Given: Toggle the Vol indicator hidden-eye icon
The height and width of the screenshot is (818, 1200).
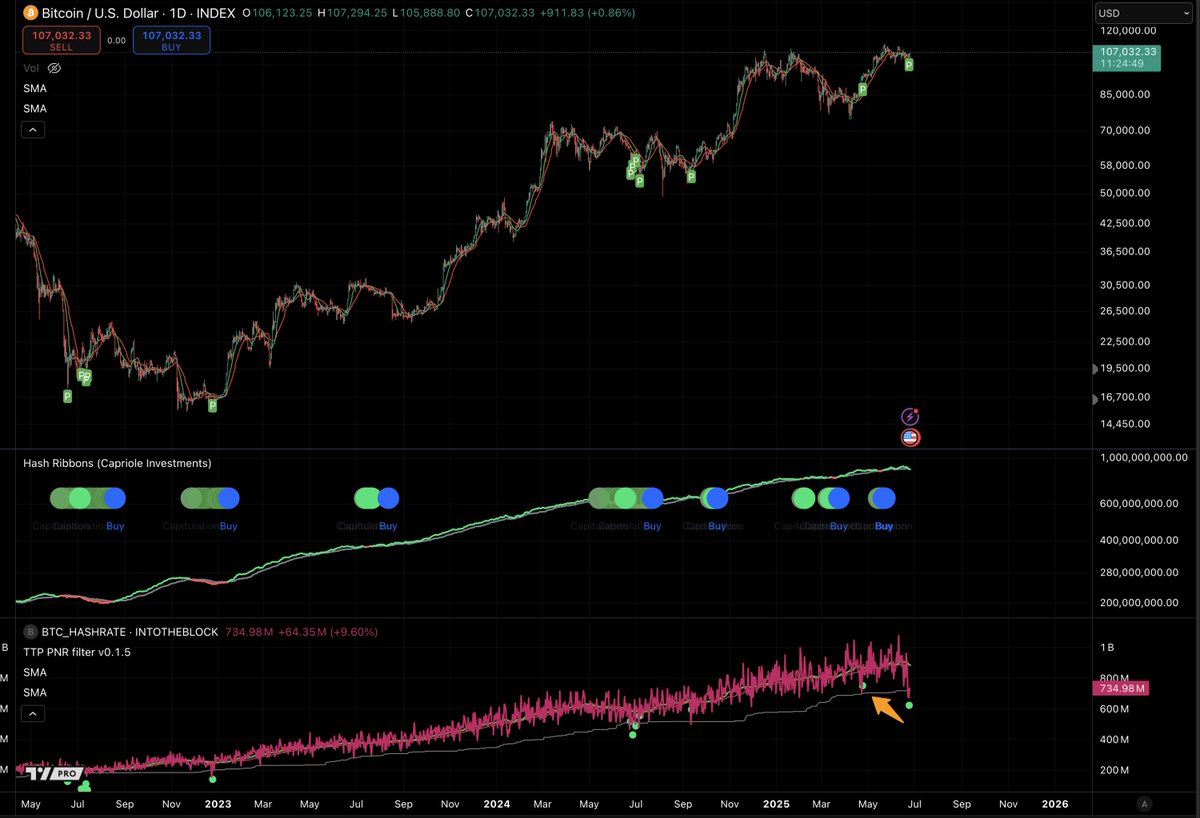Looking at the screenshot, I should coord(55,68).
